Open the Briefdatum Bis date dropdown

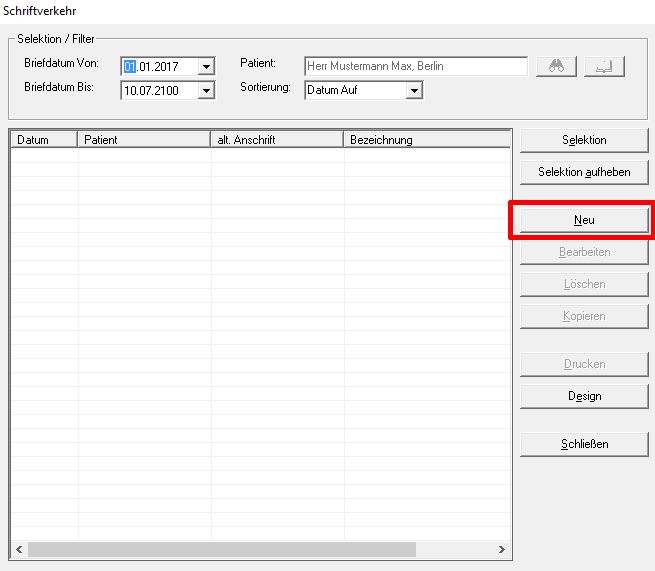[x=206, y=90]
